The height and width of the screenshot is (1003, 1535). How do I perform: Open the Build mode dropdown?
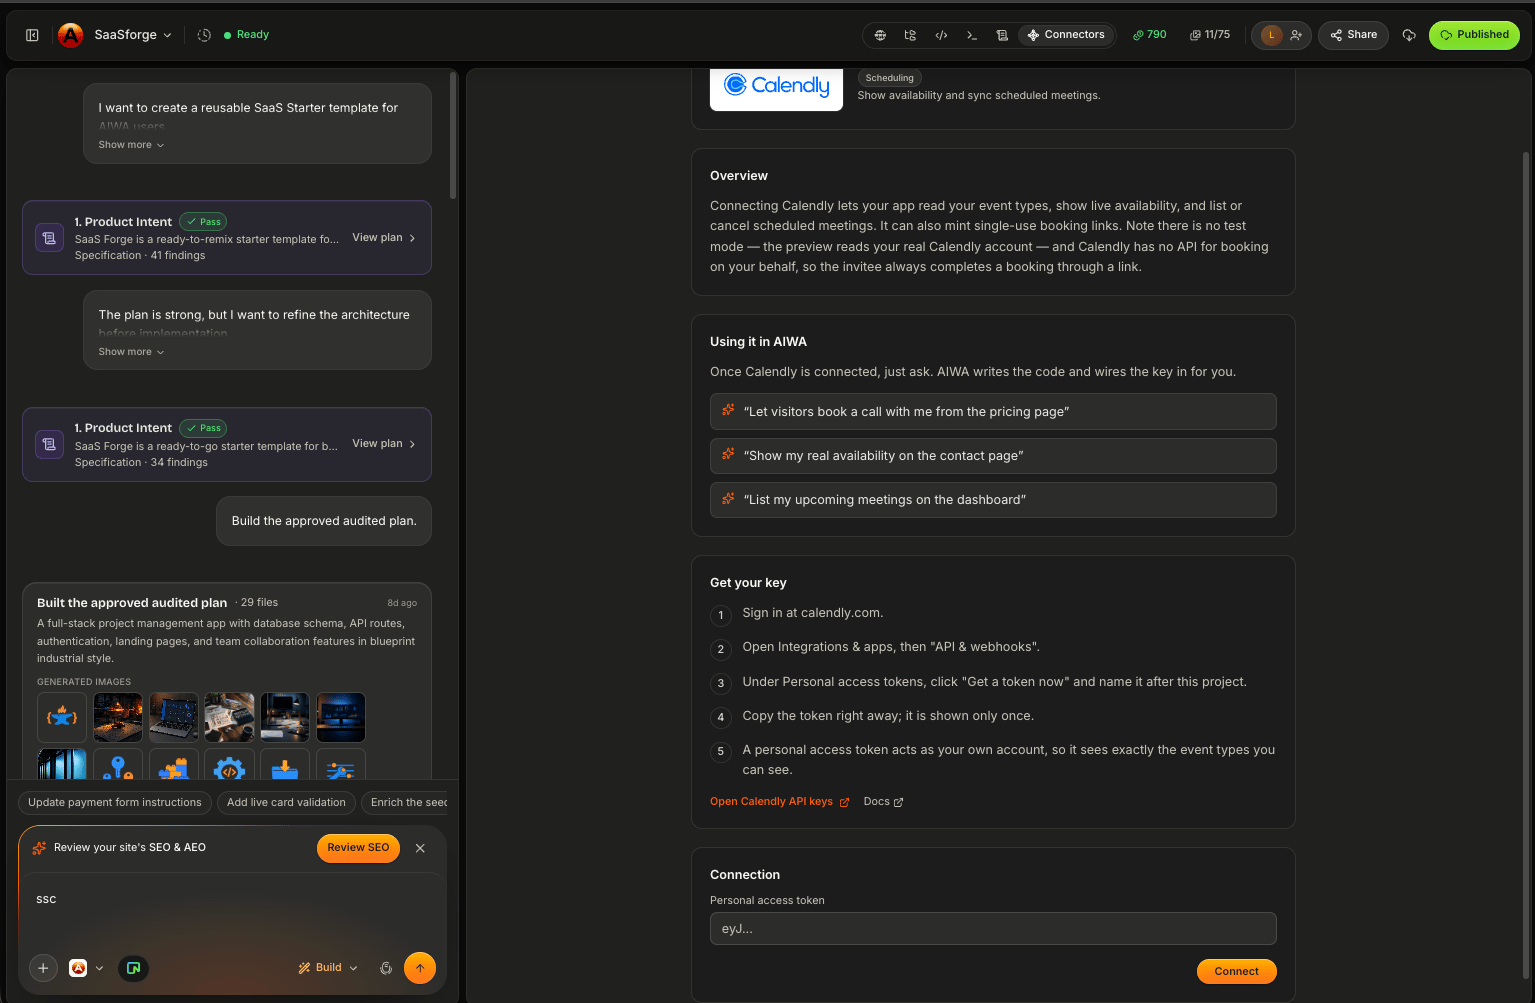tap(328, 968)
